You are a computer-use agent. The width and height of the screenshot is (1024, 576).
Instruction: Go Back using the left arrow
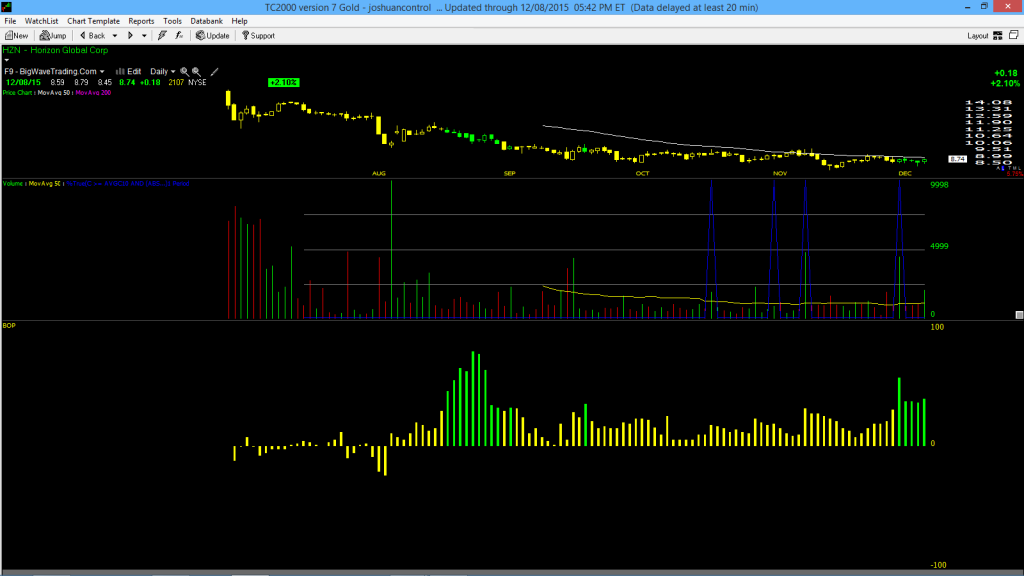92,36
